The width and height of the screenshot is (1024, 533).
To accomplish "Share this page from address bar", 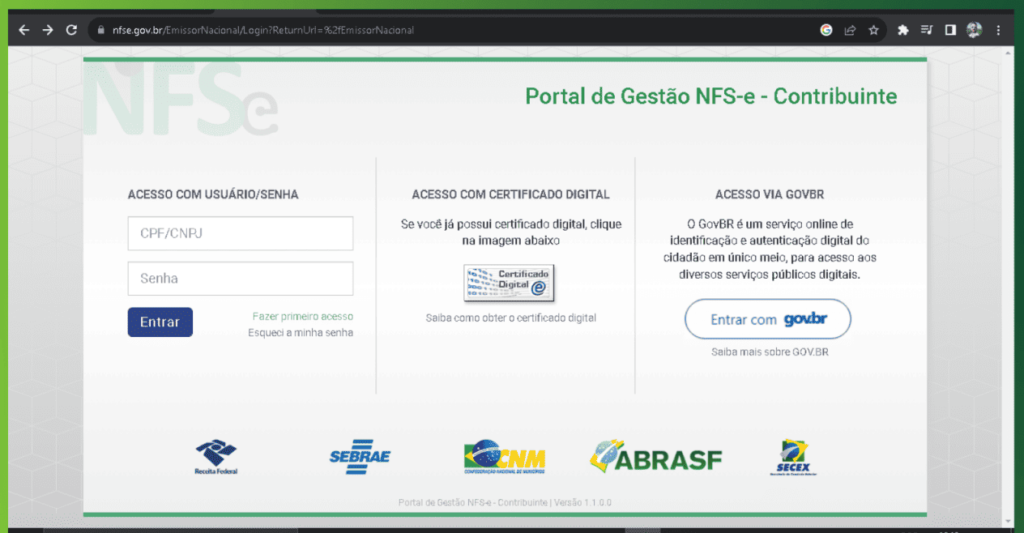I will click(850, 30).
